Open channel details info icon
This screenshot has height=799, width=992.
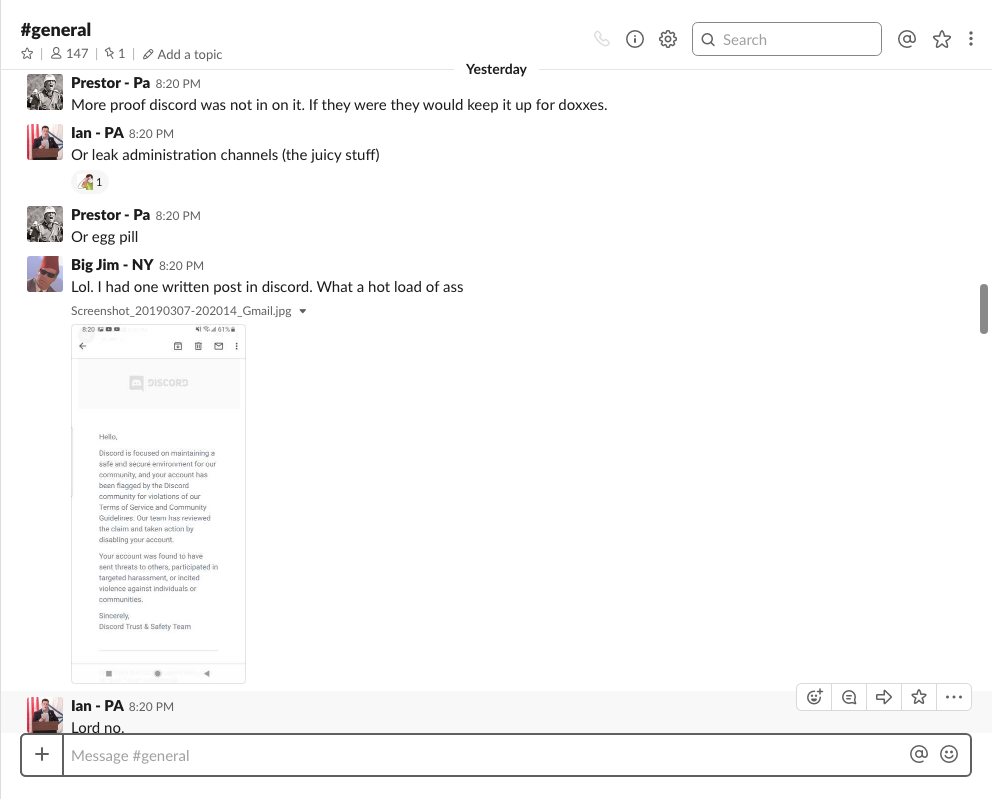point(634,40)
